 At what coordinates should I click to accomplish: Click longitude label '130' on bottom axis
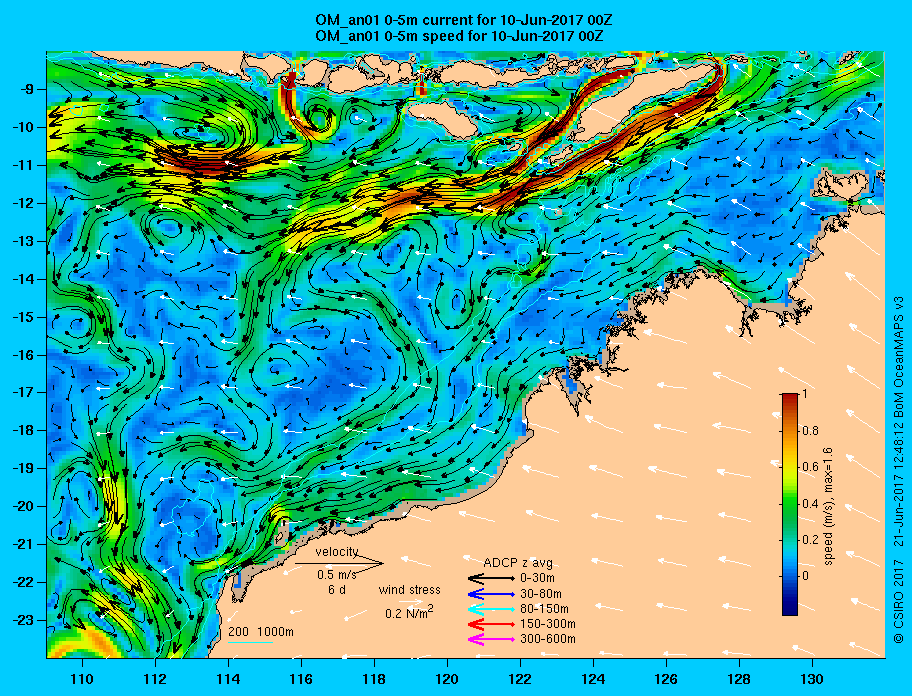812,679
